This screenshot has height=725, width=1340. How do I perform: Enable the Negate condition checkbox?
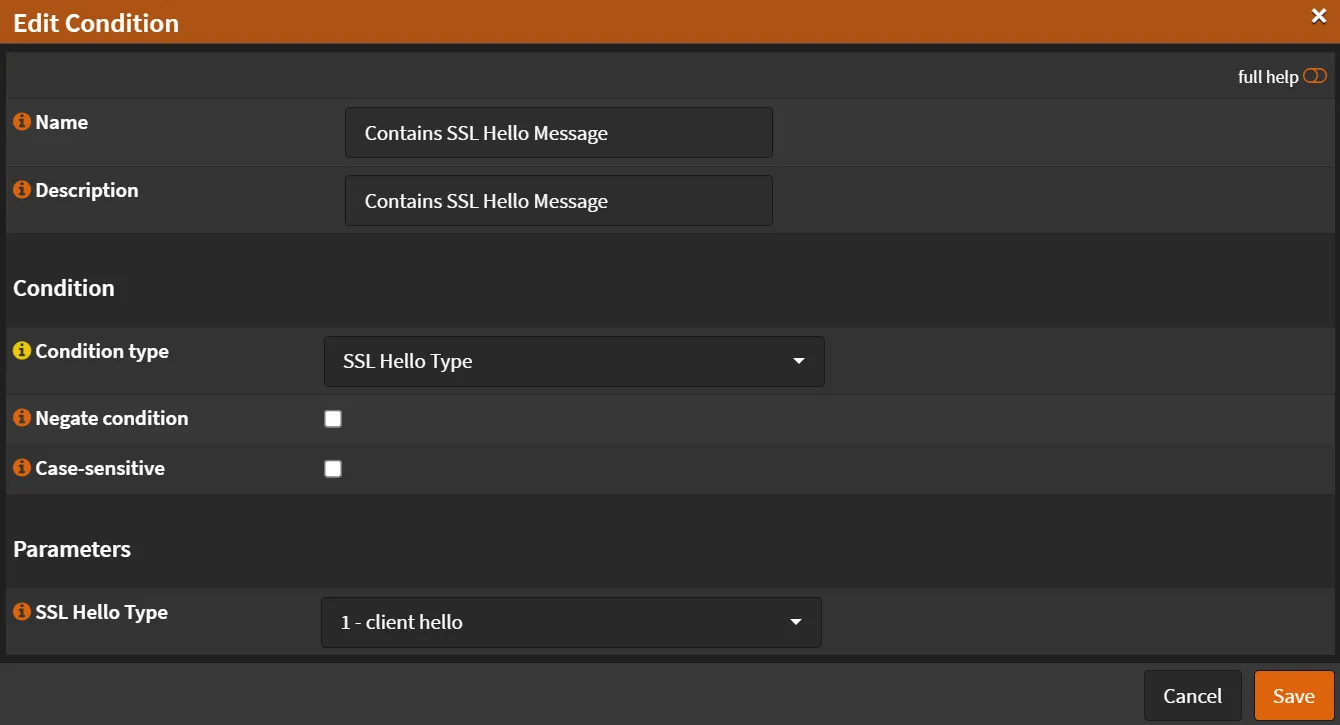(333, 418)
